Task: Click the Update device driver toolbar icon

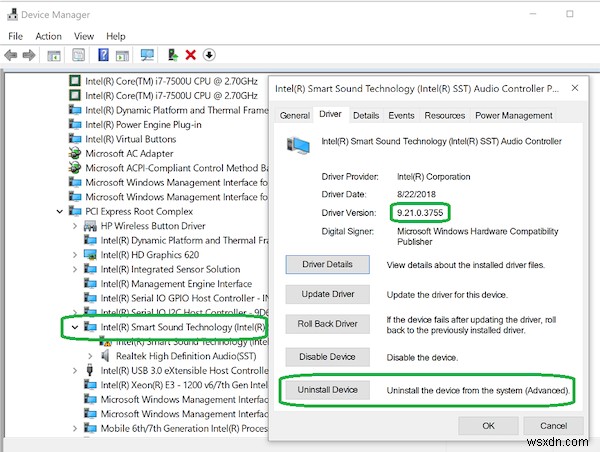Action: (x=173, y=55)
